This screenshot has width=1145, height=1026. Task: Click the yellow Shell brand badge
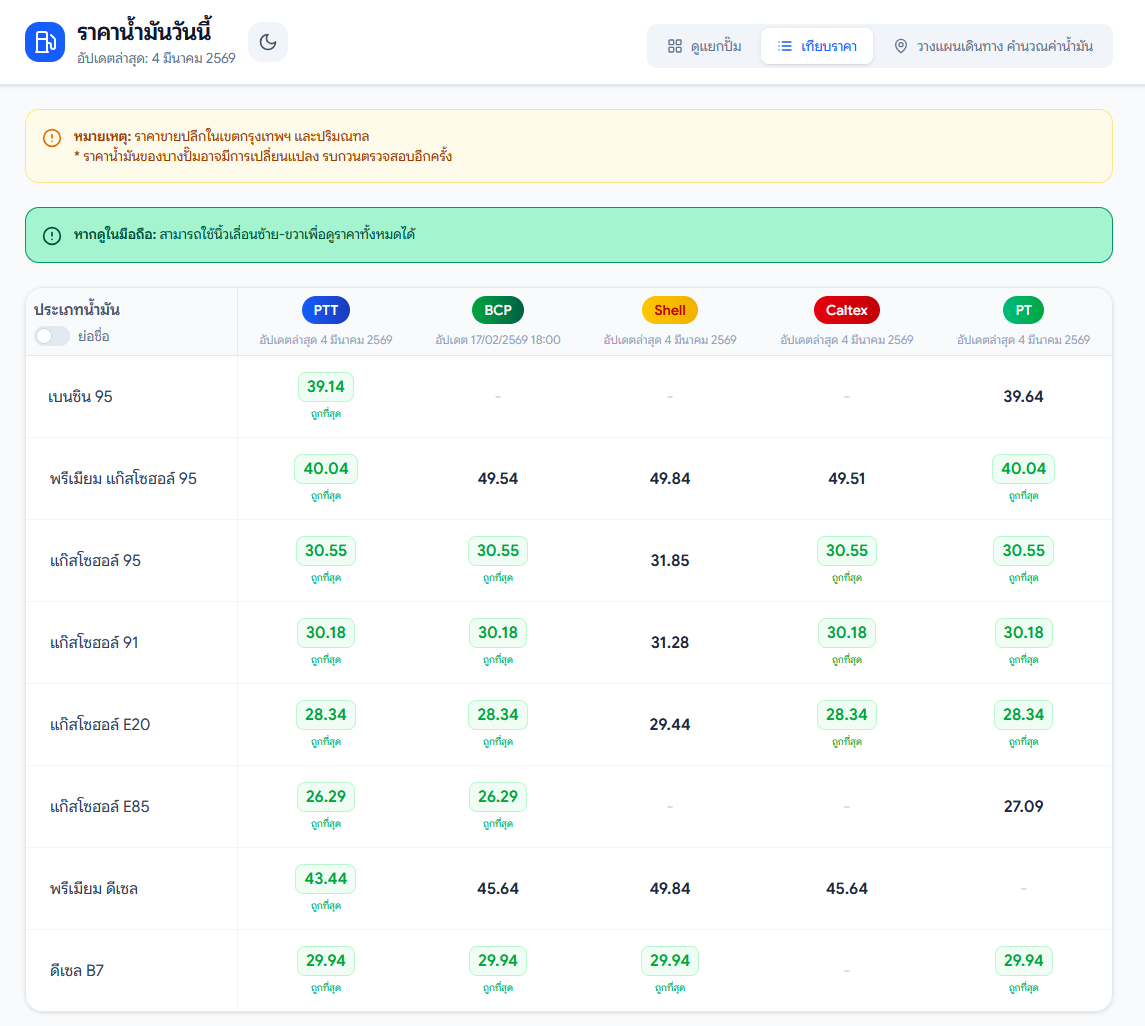click(670, 310)
